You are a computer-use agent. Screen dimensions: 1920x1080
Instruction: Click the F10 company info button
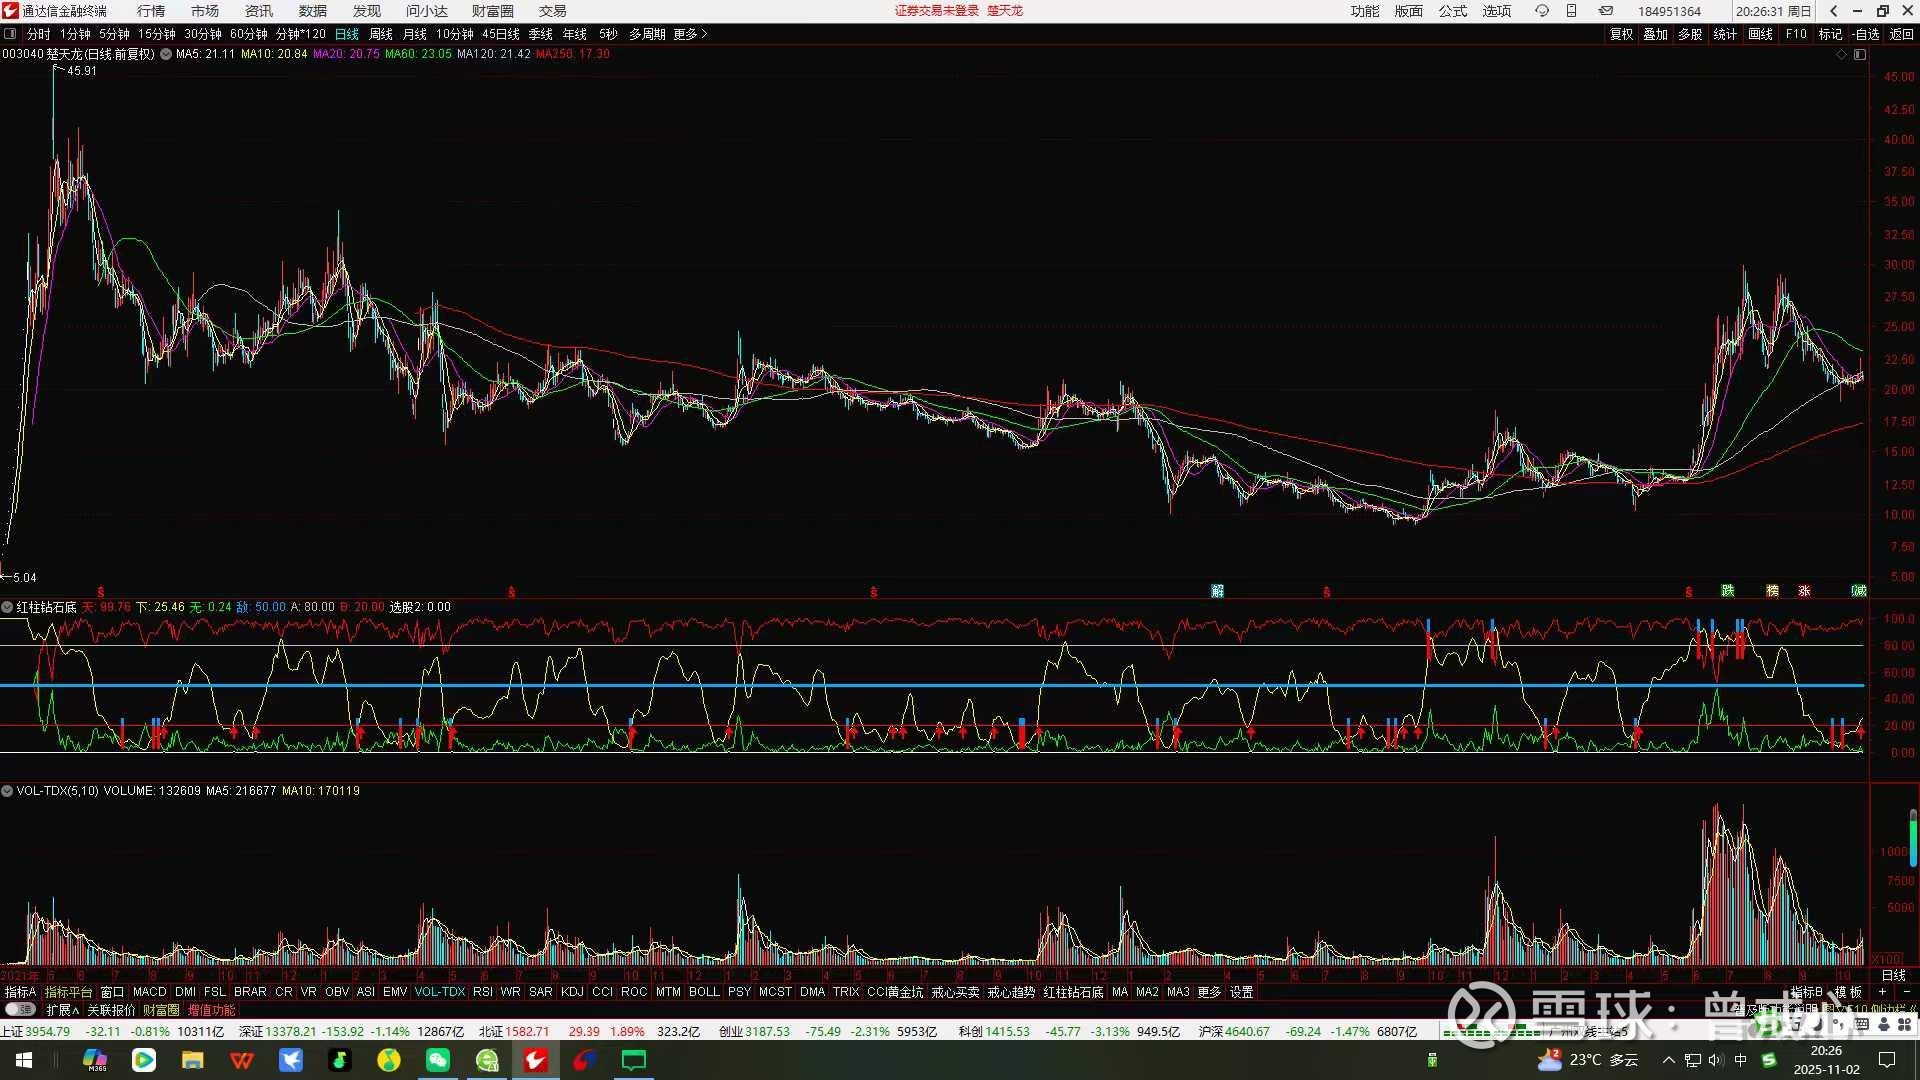click(1796, 34)
